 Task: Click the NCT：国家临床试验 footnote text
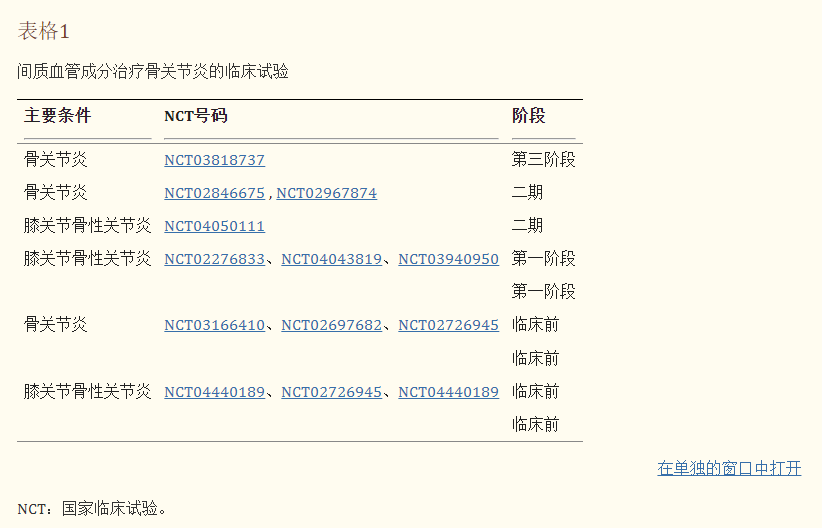[x=92, y=508]
